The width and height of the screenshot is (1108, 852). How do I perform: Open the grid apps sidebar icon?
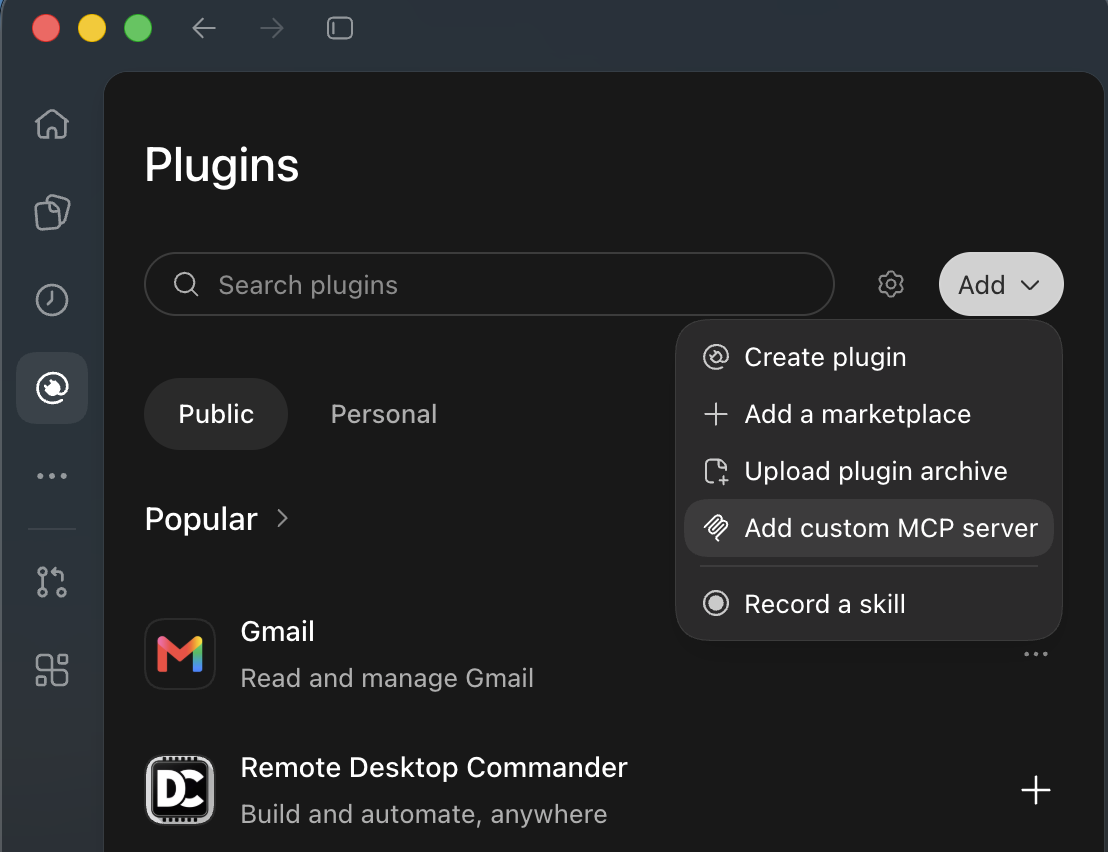coord(52,670)
